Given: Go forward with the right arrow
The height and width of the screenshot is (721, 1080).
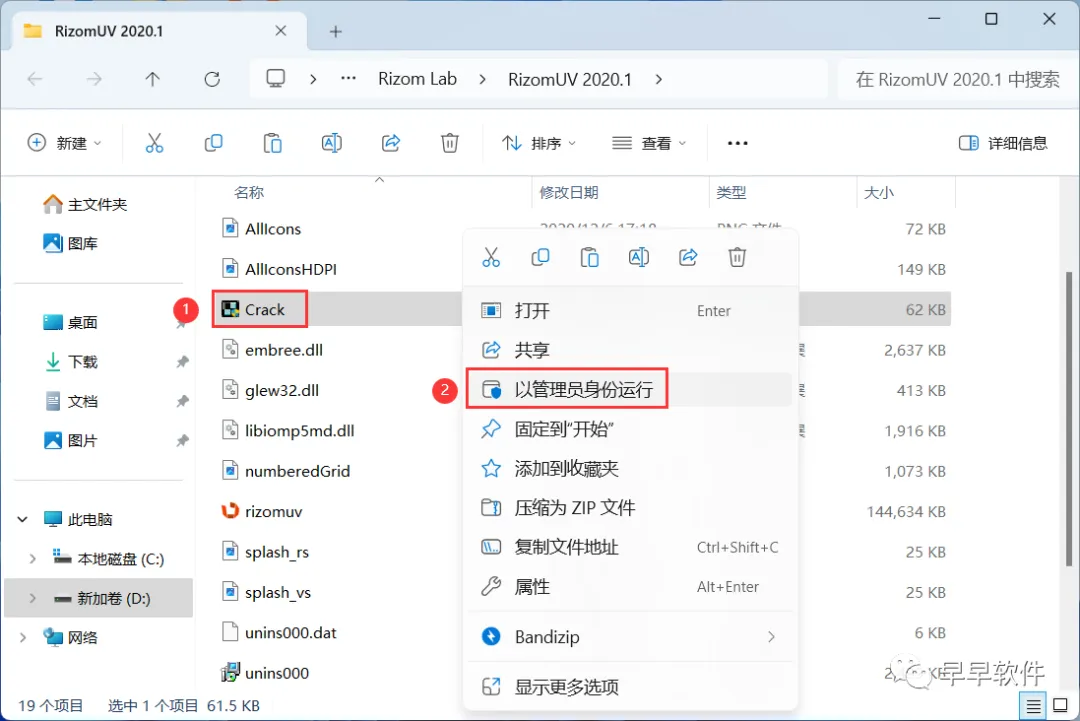Looking at the screenshot, I should [94, 79].
